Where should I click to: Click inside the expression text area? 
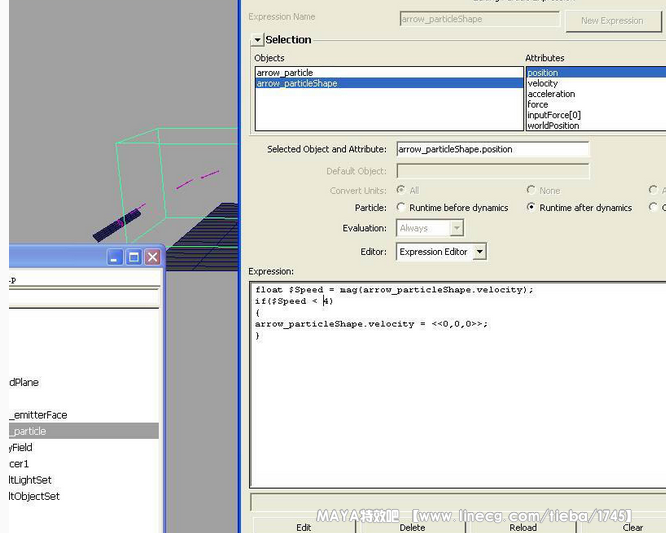tap(458, 384)
